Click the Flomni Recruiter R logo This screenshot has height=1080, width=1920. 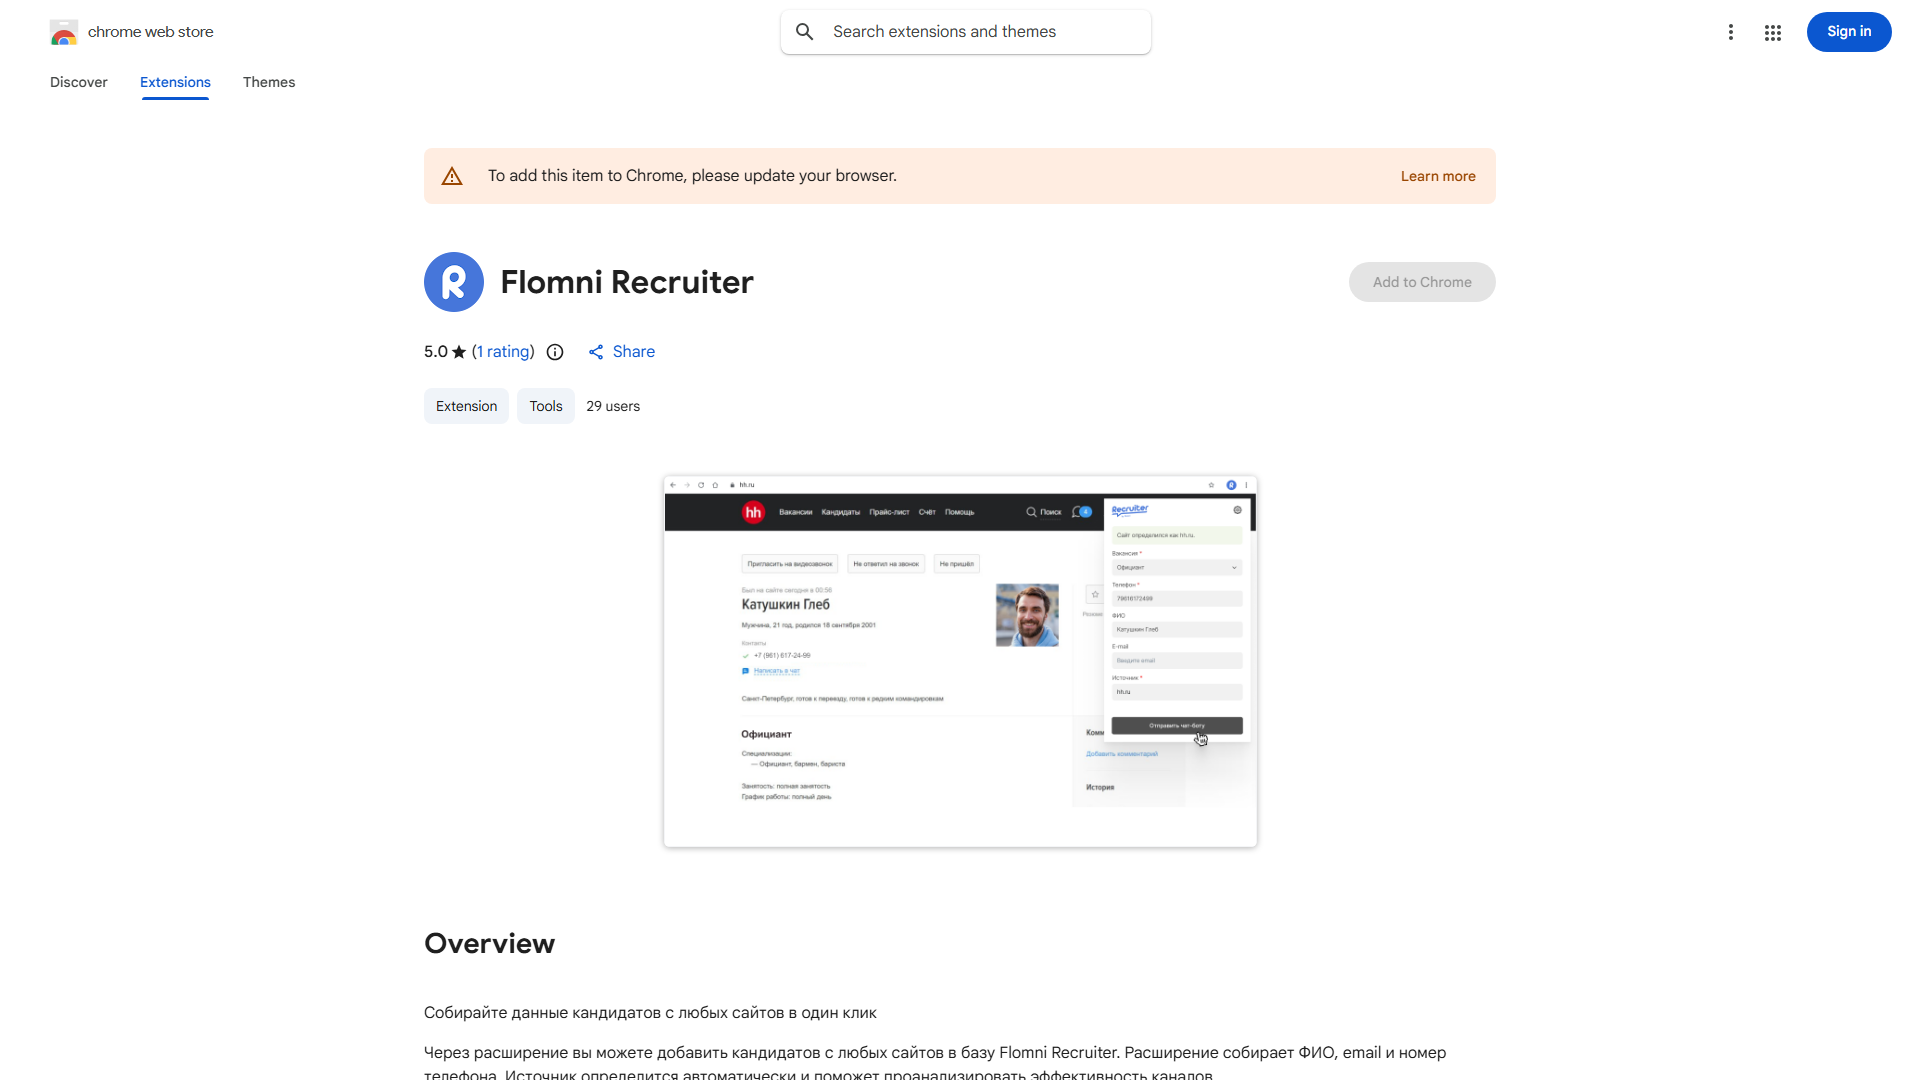454,282
